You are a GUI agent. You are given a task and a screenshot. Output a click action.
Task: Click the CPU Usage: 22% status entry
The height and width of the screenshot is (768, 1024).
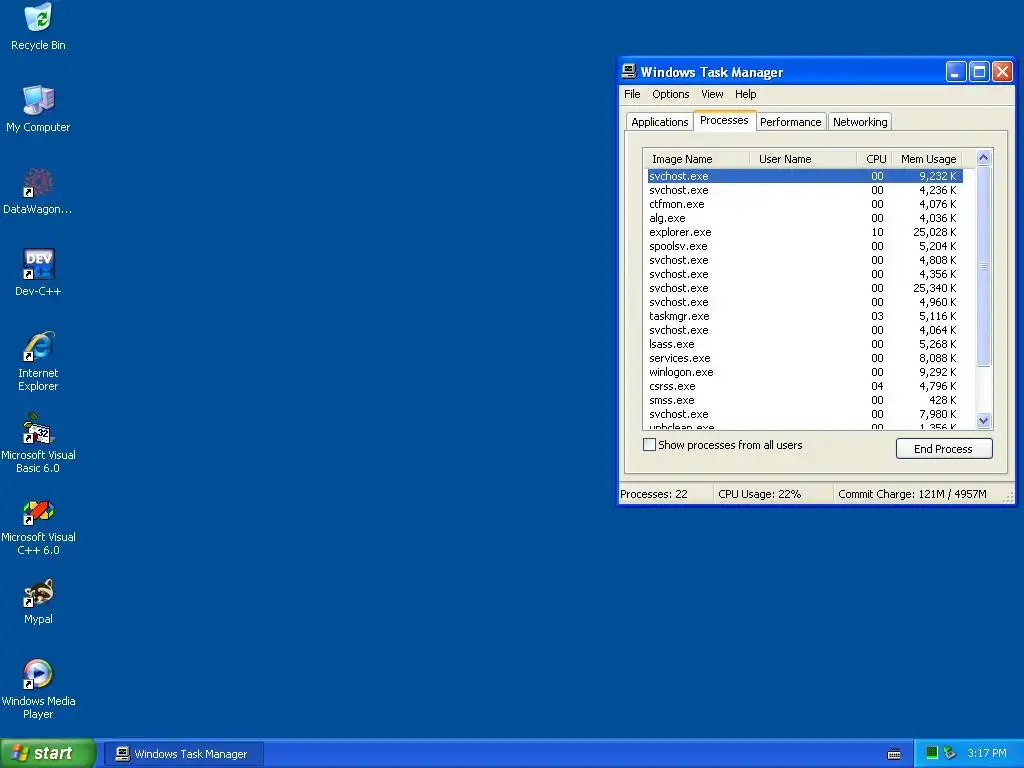click(773, 494)
